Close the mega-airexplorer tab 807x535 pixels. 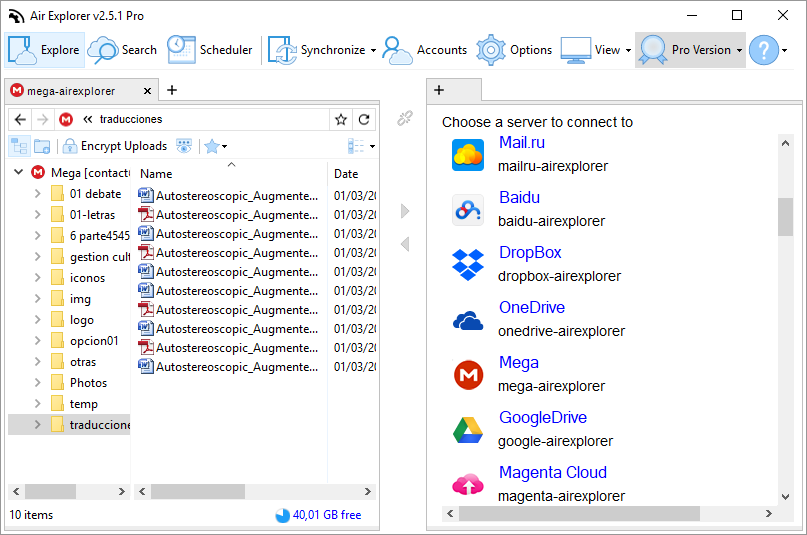[147, 91]
